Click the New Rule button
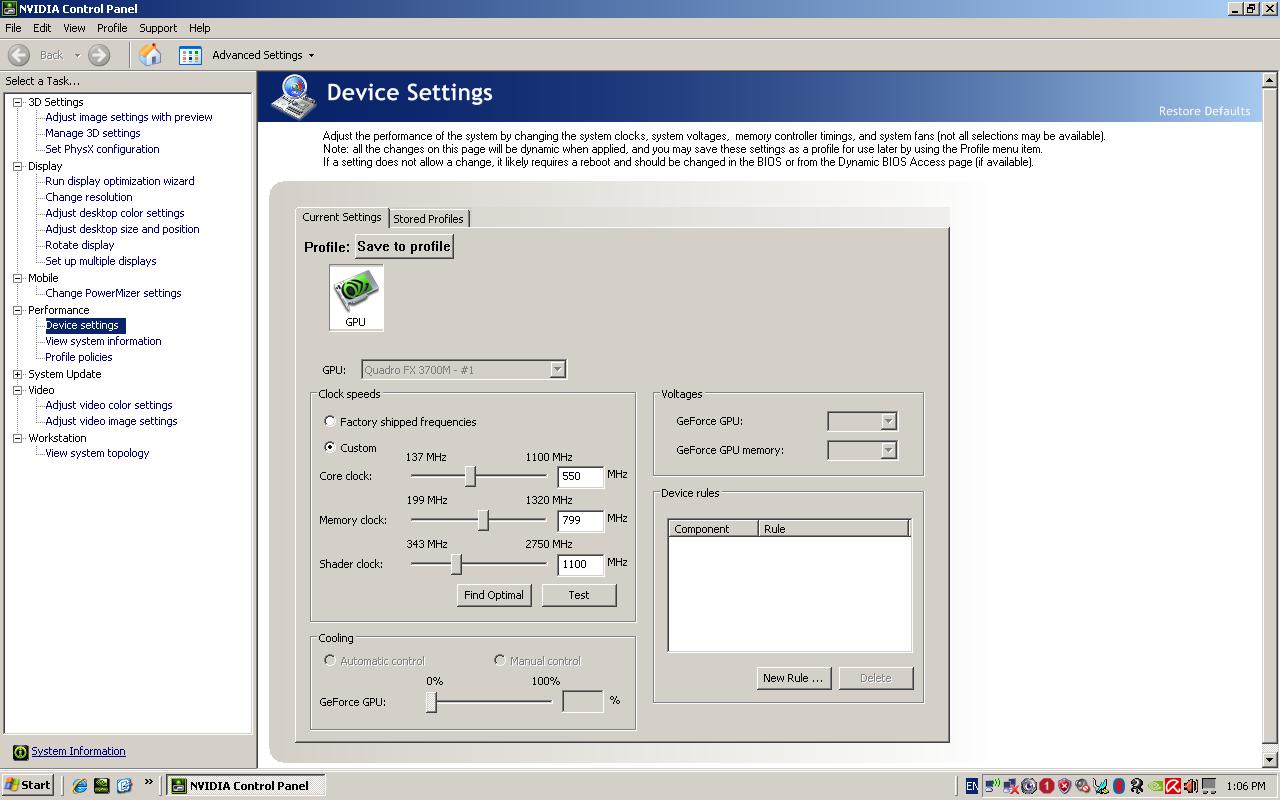This screenshot has height=800, width=1280. click(793, 678)
